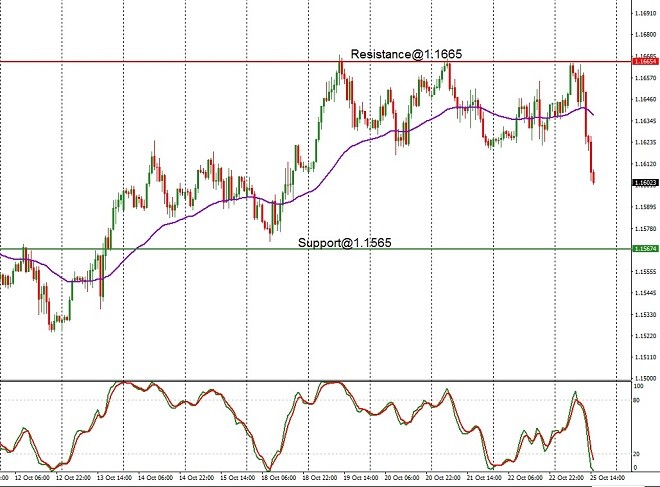This screenshot has width=660, height=487.
Task: Click price axis value 1.16235
Action: point(646,142)
